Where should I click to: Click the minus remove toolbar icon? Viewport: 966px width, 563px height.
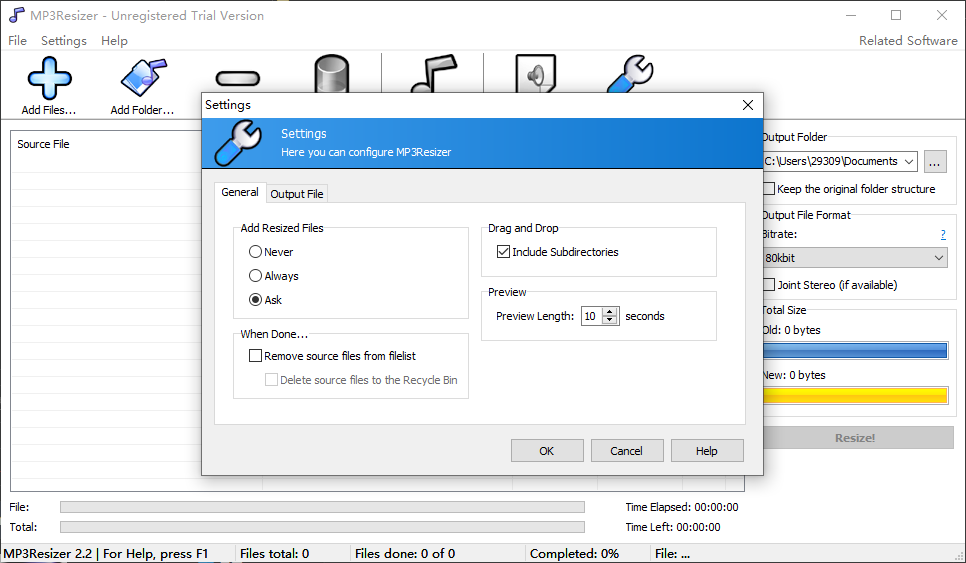point(238,79)
